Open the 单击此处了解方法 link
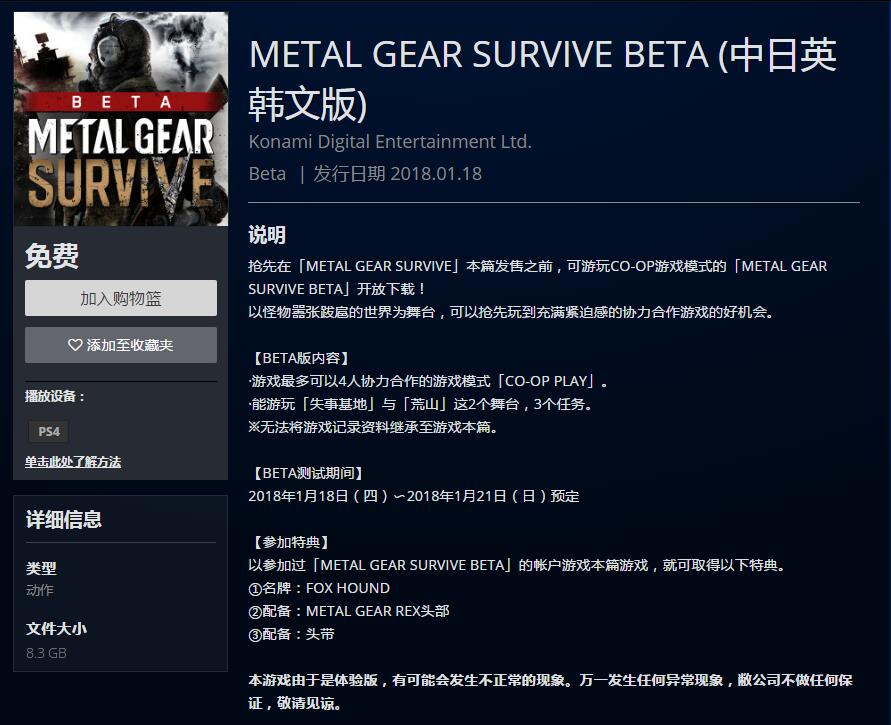This screenshot has height=725, width=891. [x=73, y=462]
